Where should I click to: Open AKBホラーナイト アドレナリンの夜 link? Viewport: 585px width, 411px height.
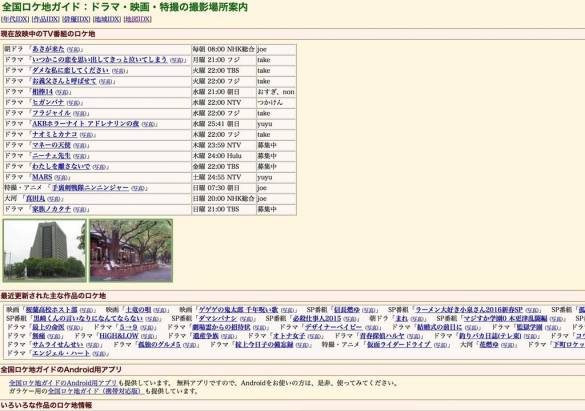coord(85,124)
